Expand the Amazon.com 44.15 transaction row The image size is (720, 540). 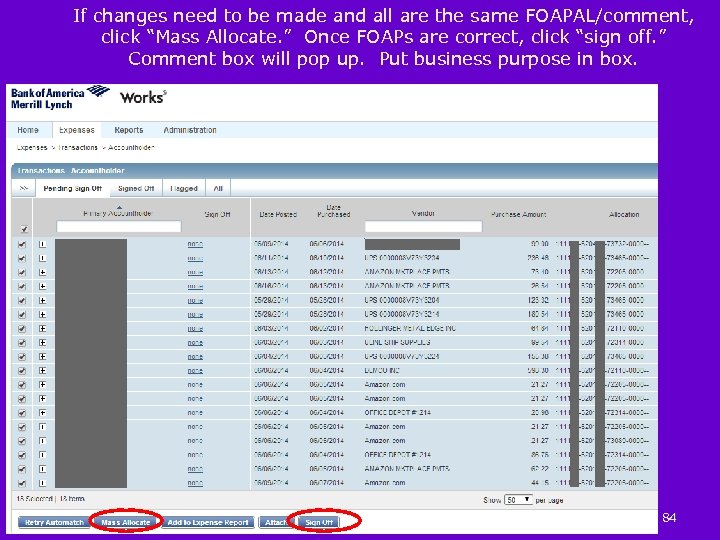pos(42,483)
